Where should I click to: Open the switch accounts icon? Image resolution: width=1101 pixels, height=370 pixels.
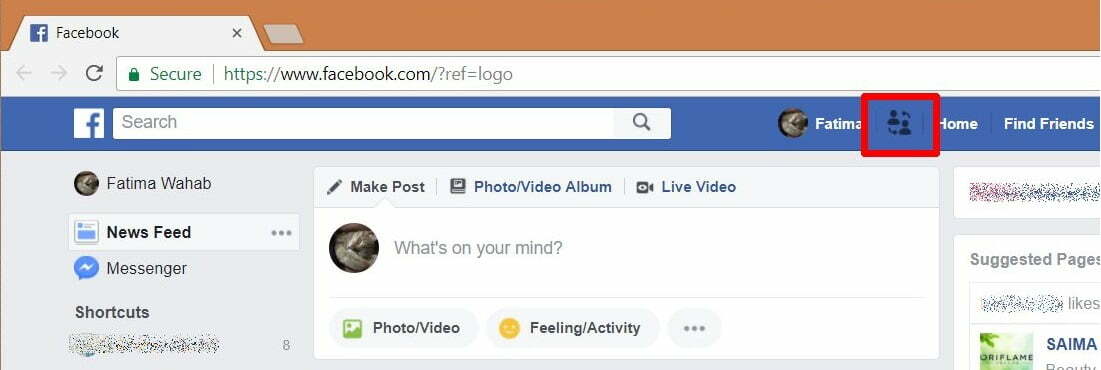pyautogui.click(x=899, y=123)
